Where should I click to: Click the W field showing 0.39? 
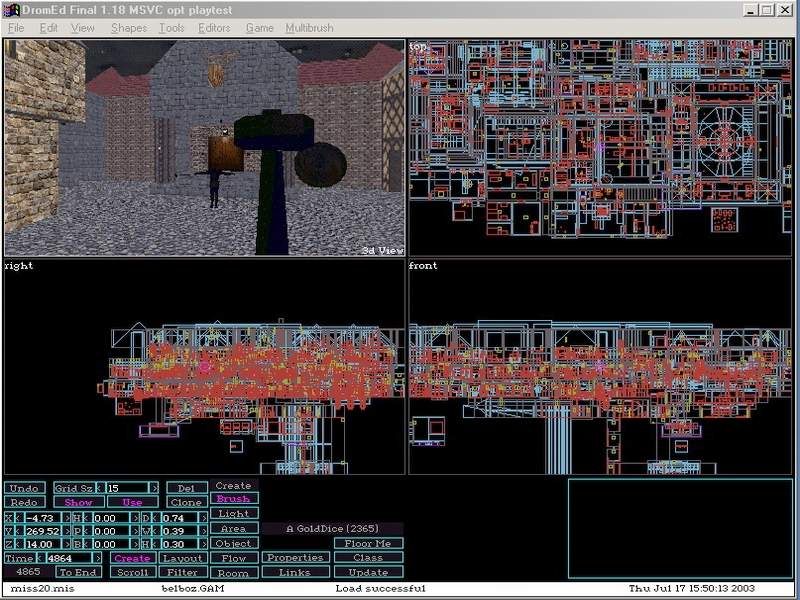click(x=180, y=531)
